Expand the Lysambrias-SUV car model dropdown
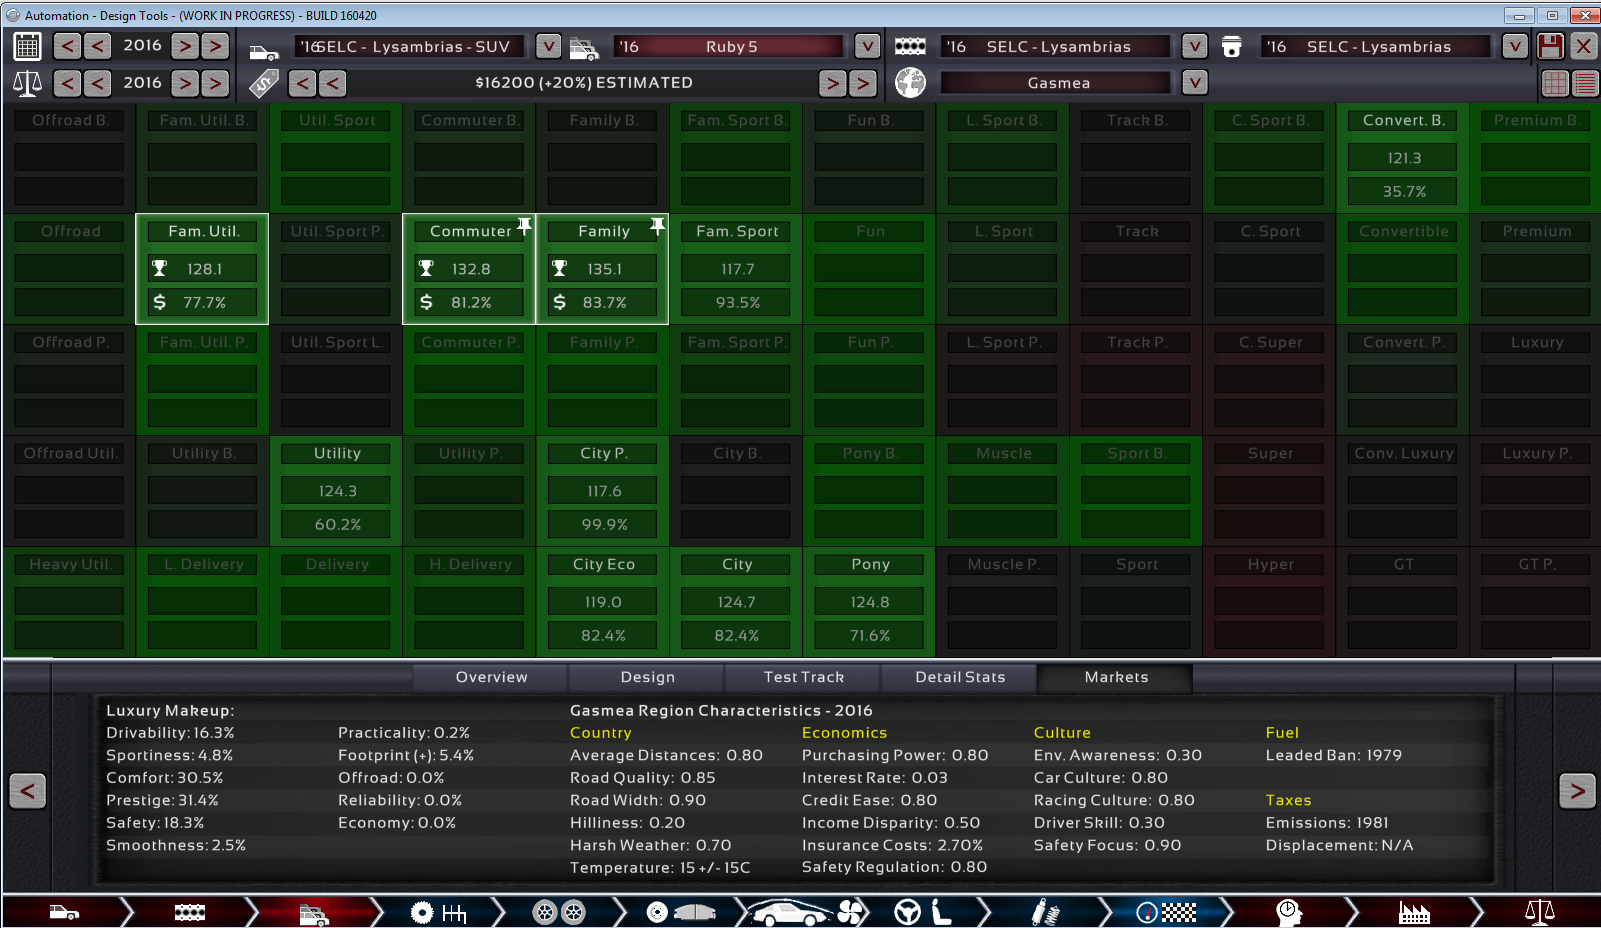The image size is (1601, 928). point(548,46)
